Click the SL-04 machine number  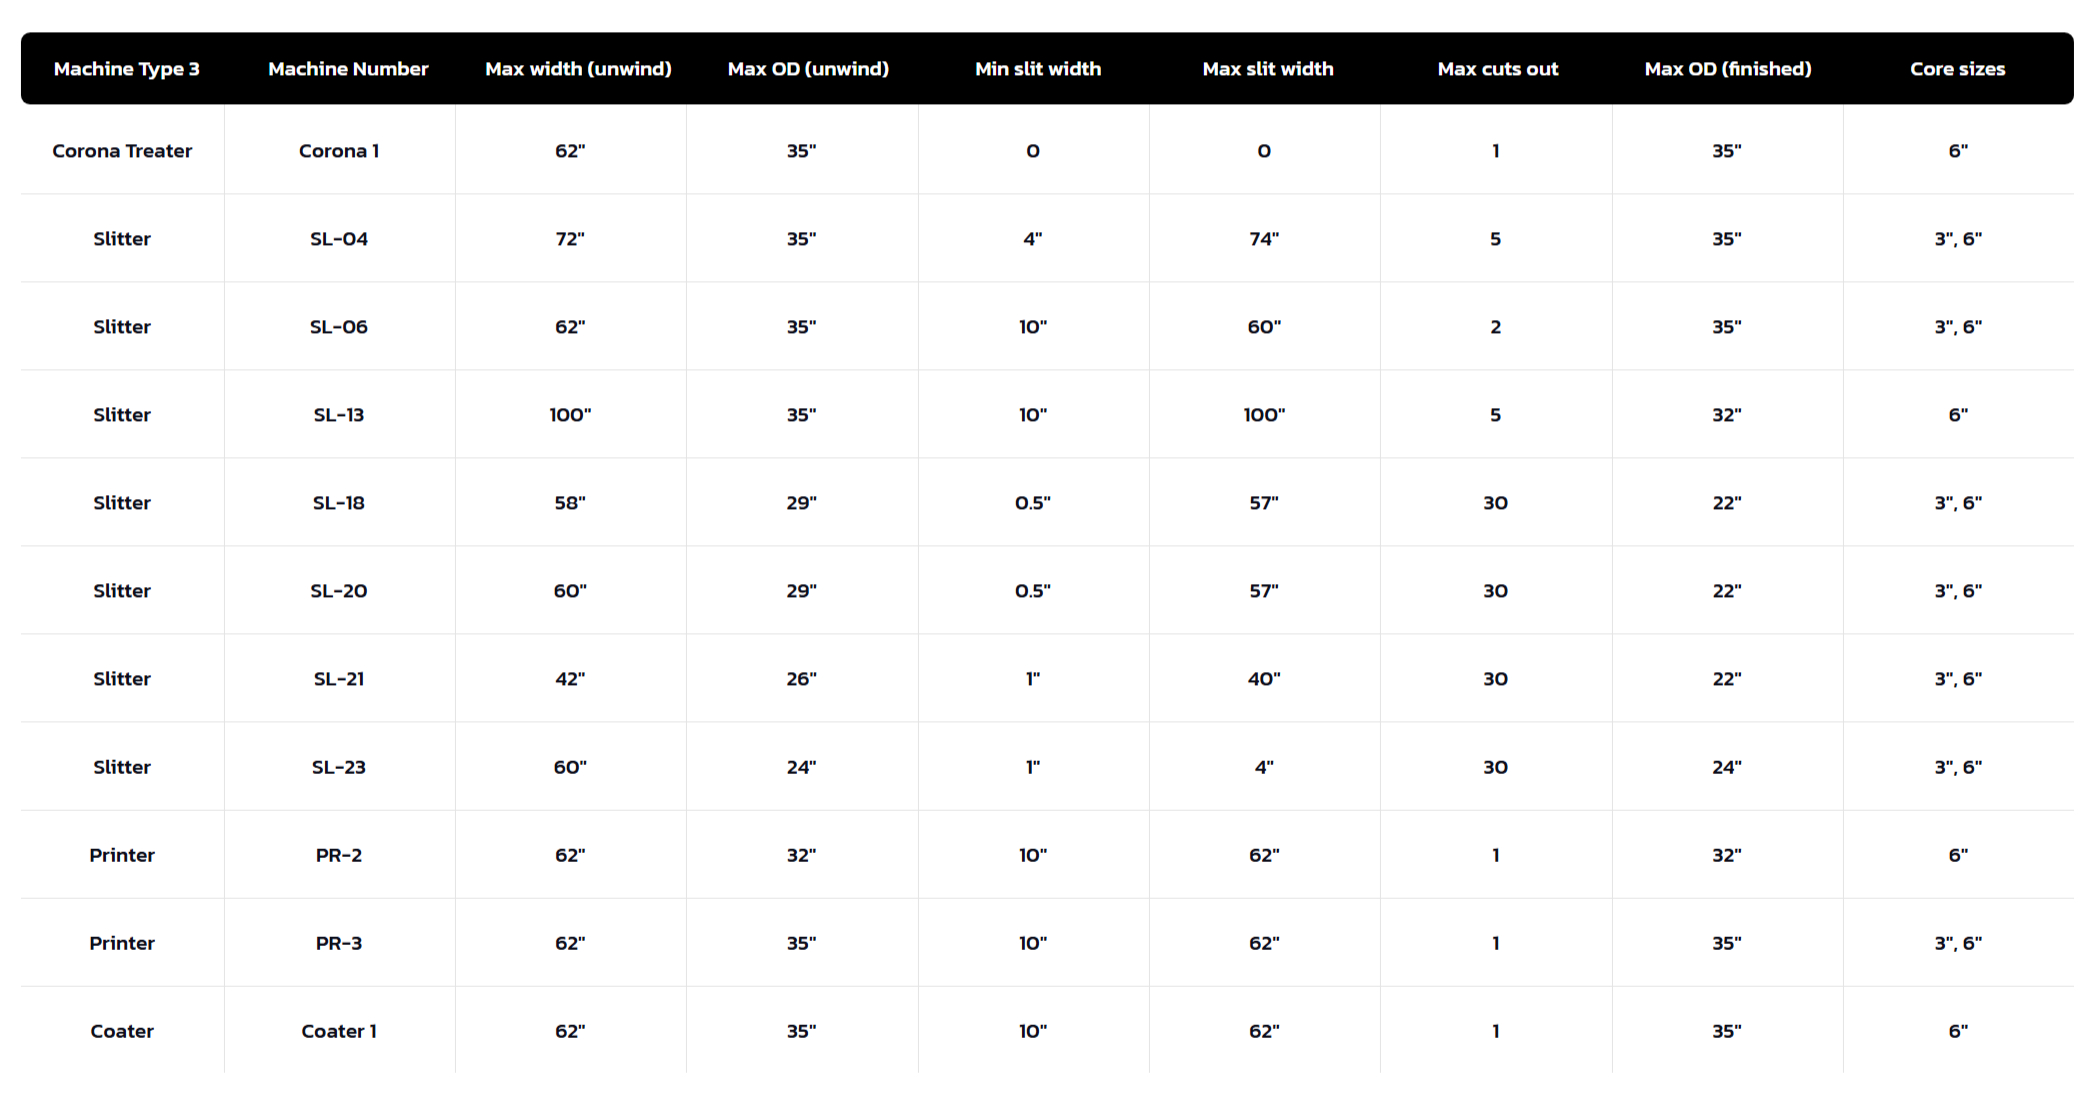339,239
